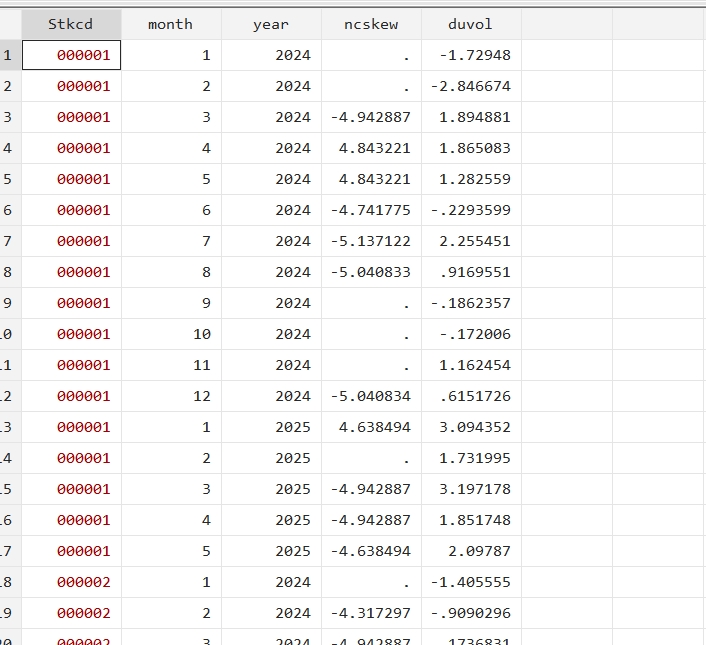The height and width of the screenshot is (645, 706).
Task: Click duvol value 1.865083
Action: [x=471, y=148]
